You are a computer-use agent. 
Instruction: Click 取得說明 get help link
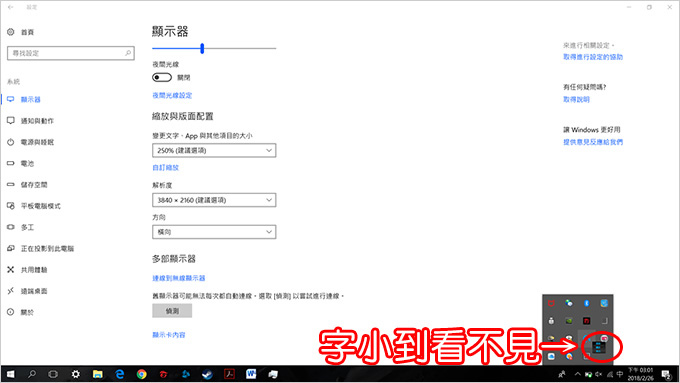(576, 99)
